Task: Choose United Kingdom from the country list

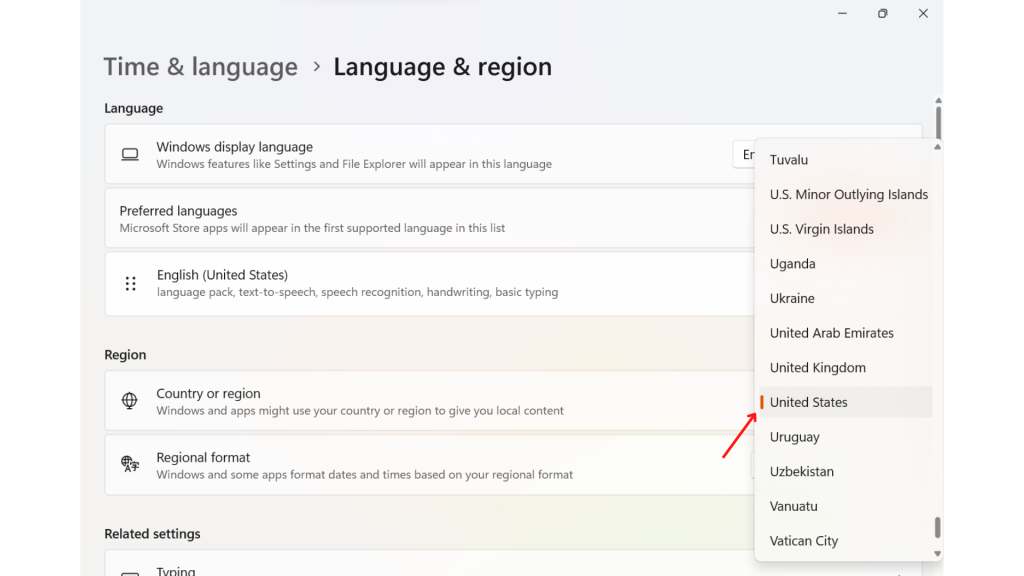Action: 846,368
